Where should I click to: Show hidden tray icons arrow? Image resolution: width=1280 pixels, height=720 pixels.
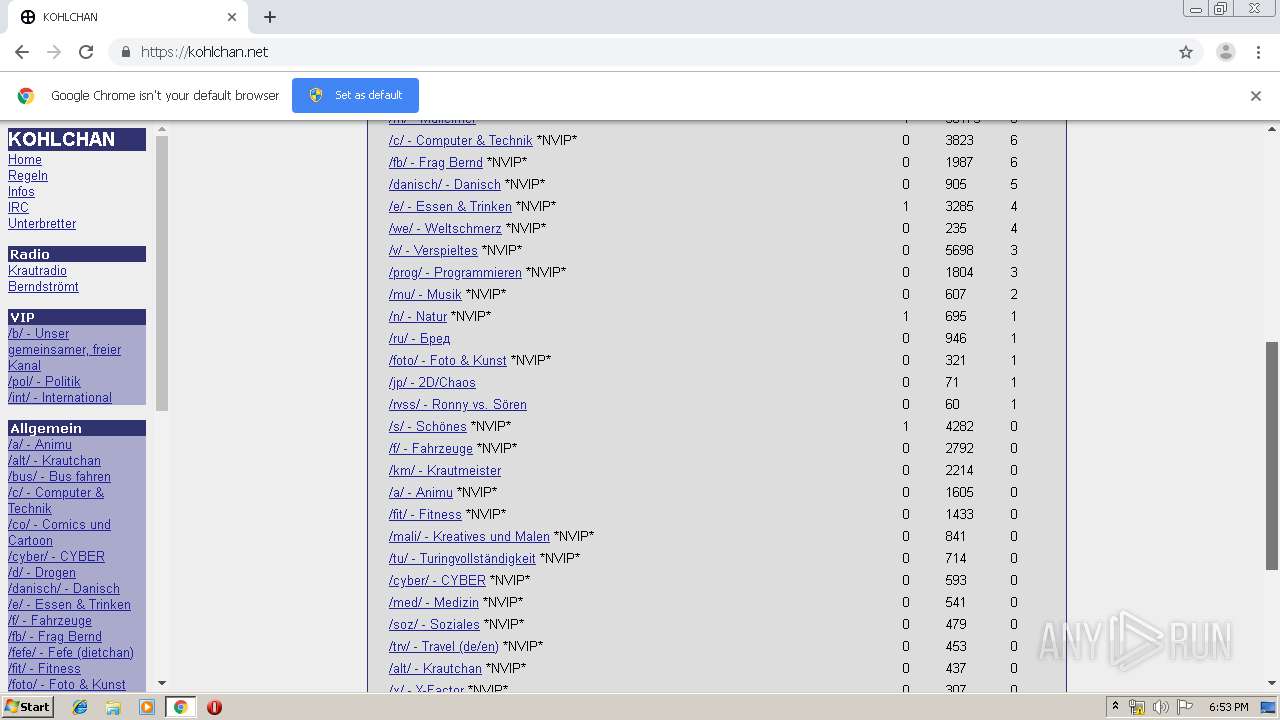[1115, 707]
